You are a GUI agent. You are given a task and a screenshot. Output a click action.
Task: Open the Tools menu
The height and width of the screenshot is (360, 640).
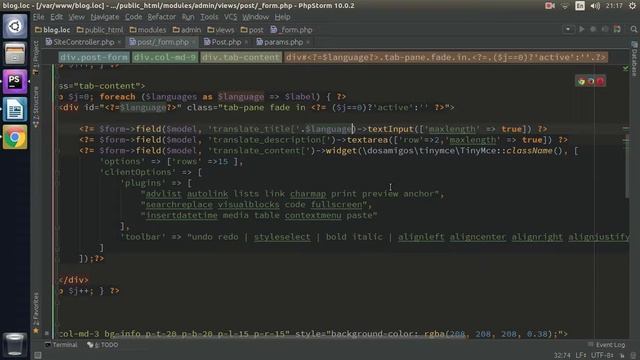209,17
